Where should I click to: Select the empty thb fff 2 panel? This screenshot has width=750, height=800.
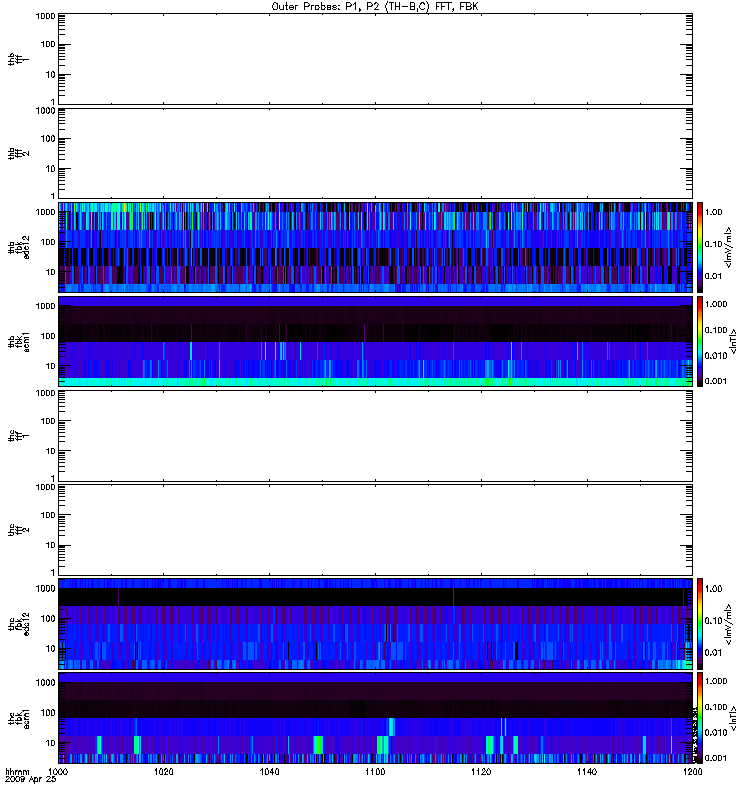(375, 154)
